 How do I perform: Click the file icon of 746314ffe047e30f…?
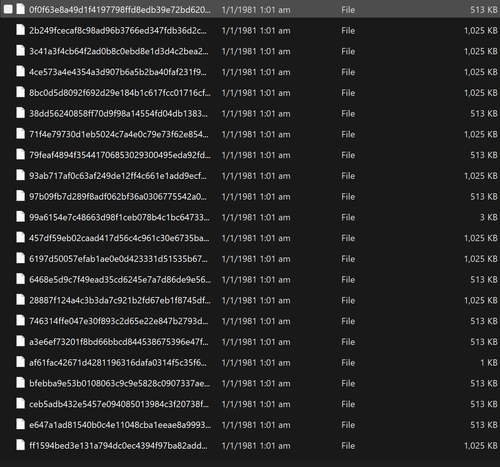(21, 321)
